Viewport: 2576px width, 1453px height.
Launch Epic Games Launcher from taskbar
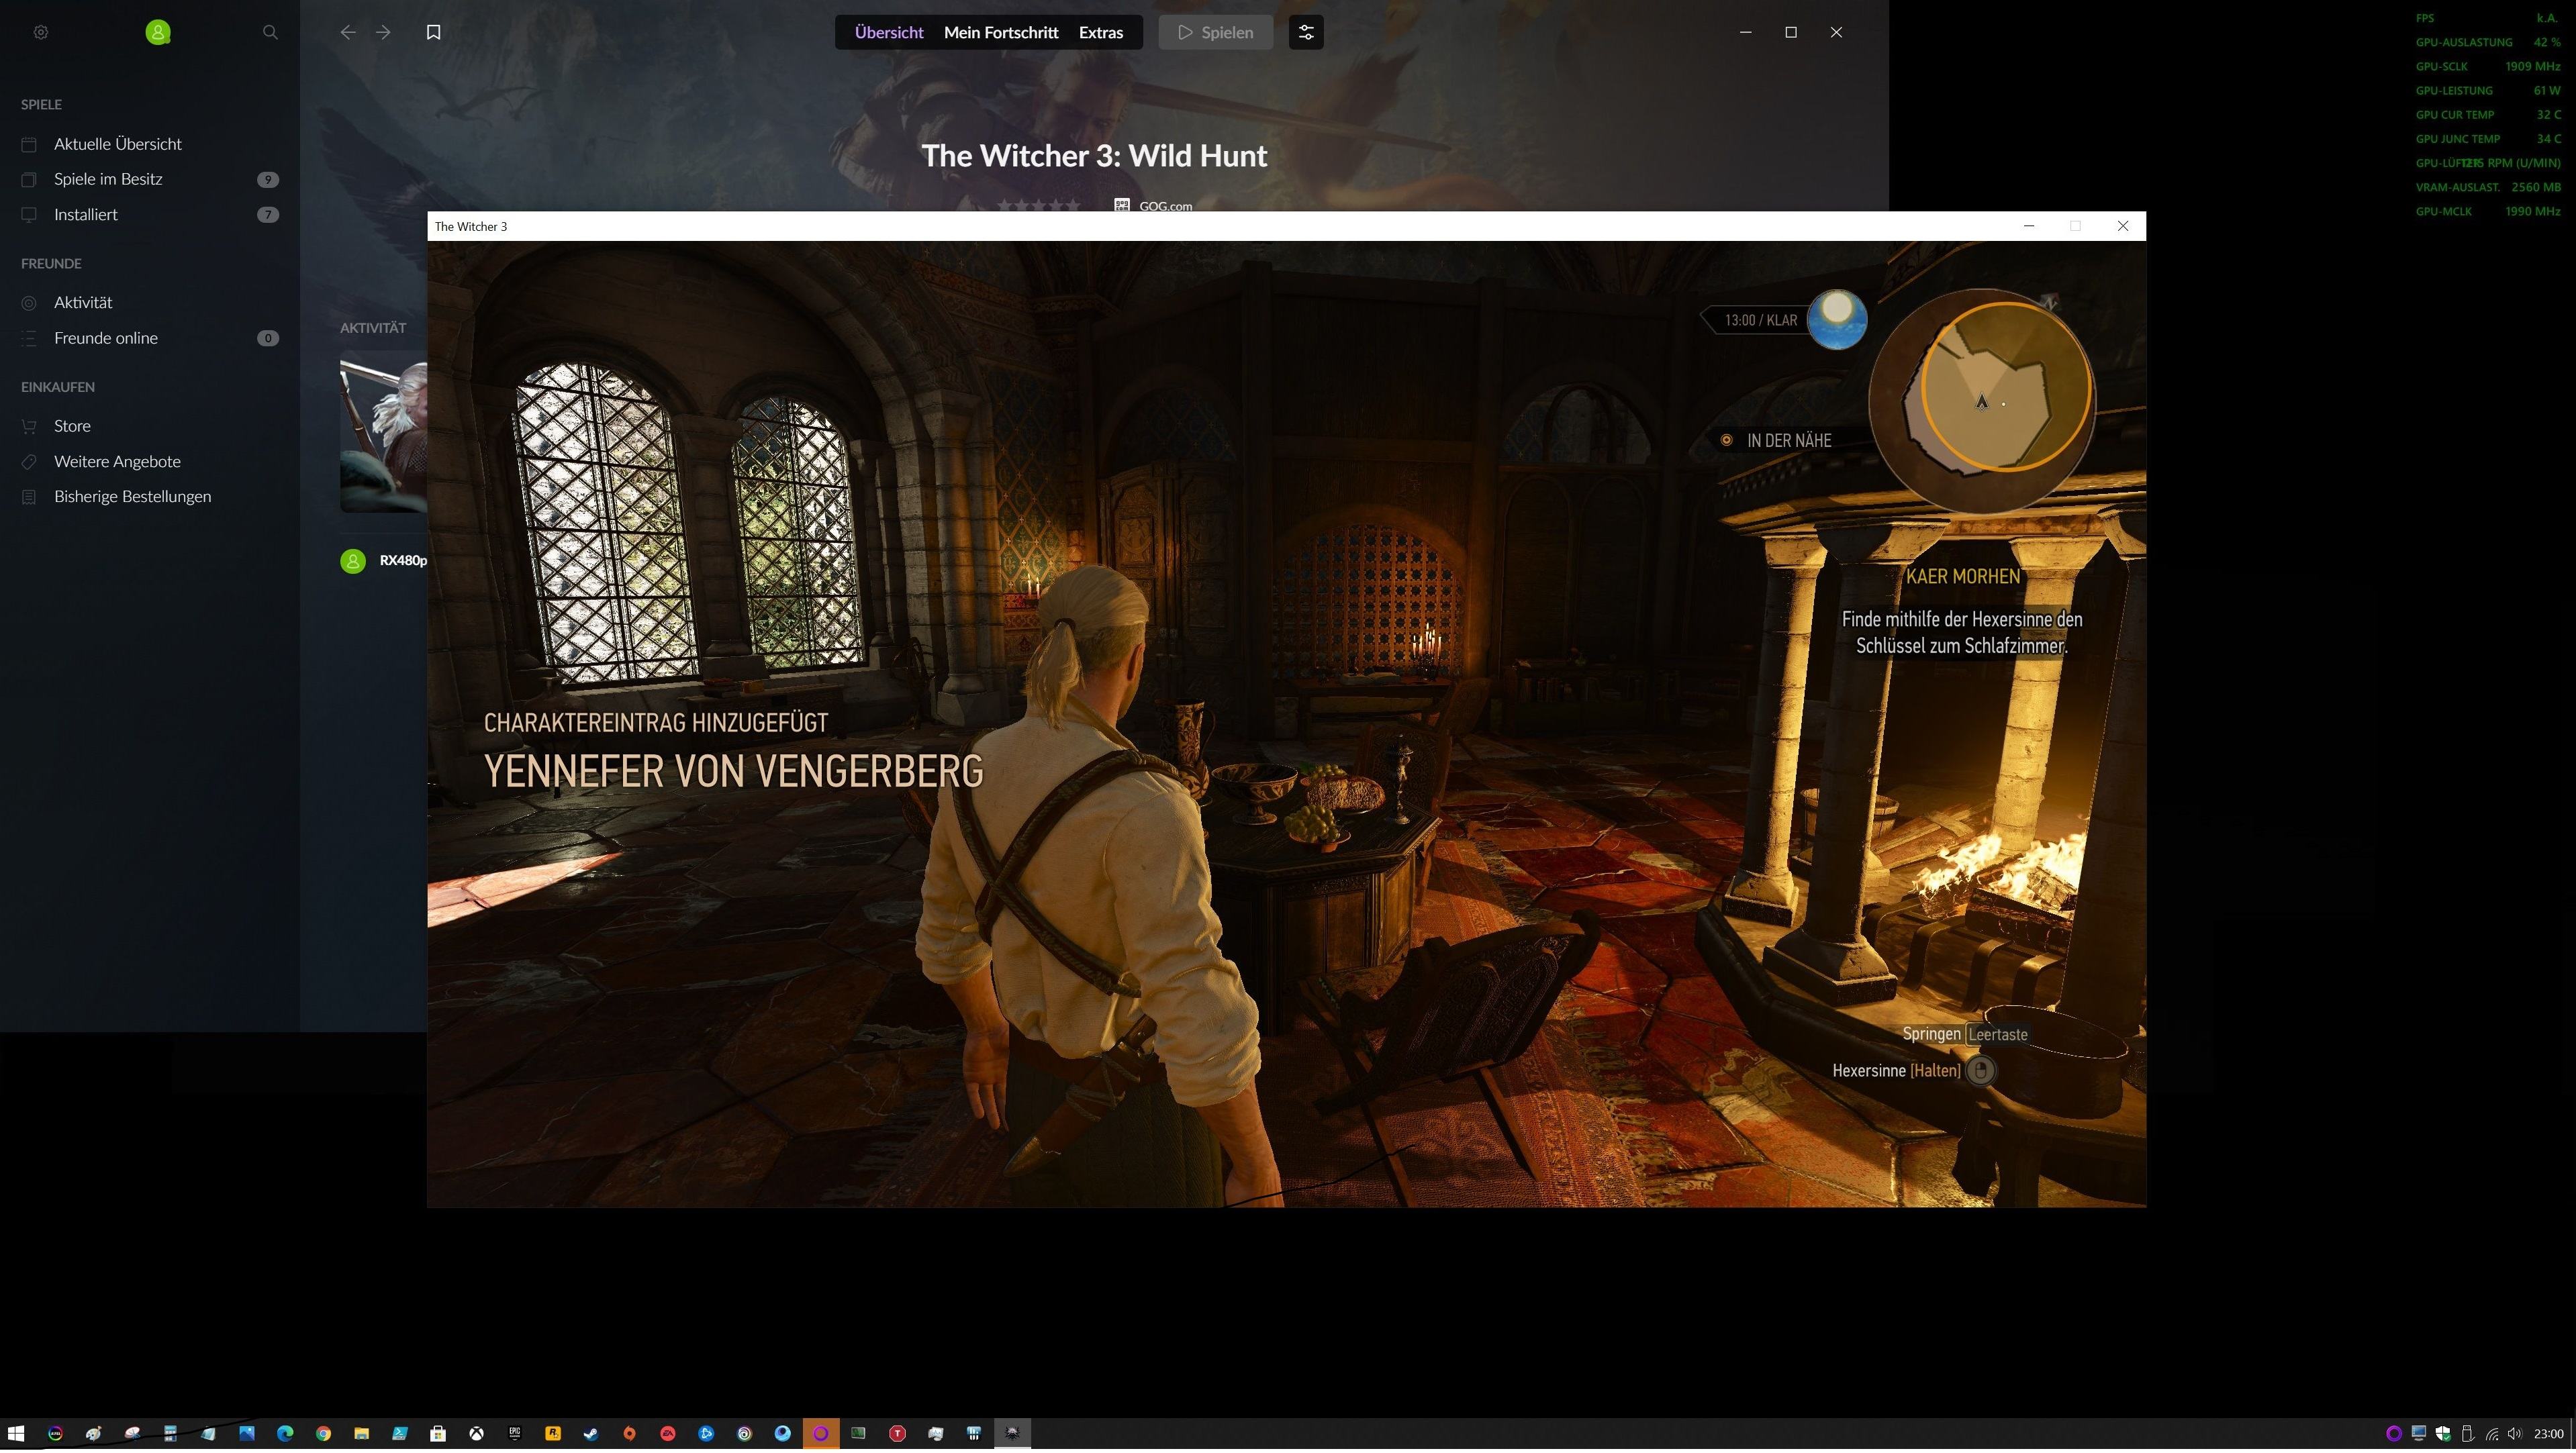(x=514, y=1435)
